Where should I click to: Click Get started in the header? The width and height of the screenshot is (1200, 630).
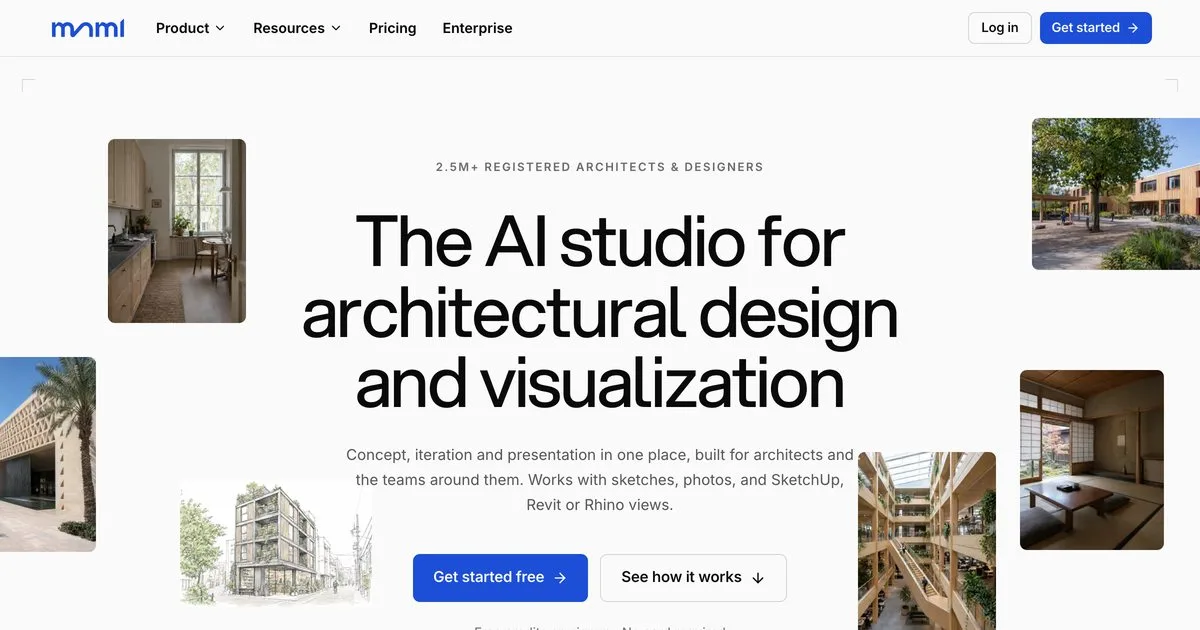(1096, 28)
